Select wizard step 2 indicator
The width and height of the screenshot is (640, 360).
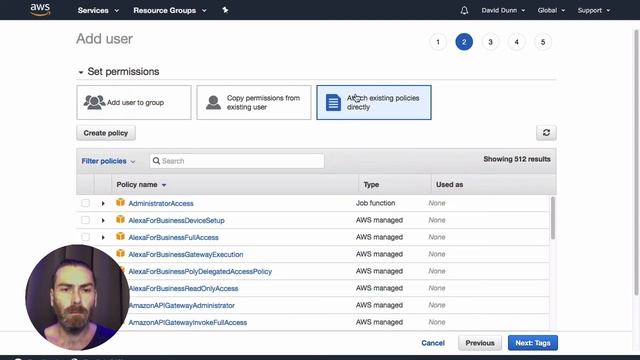click(x=464, y=42)
